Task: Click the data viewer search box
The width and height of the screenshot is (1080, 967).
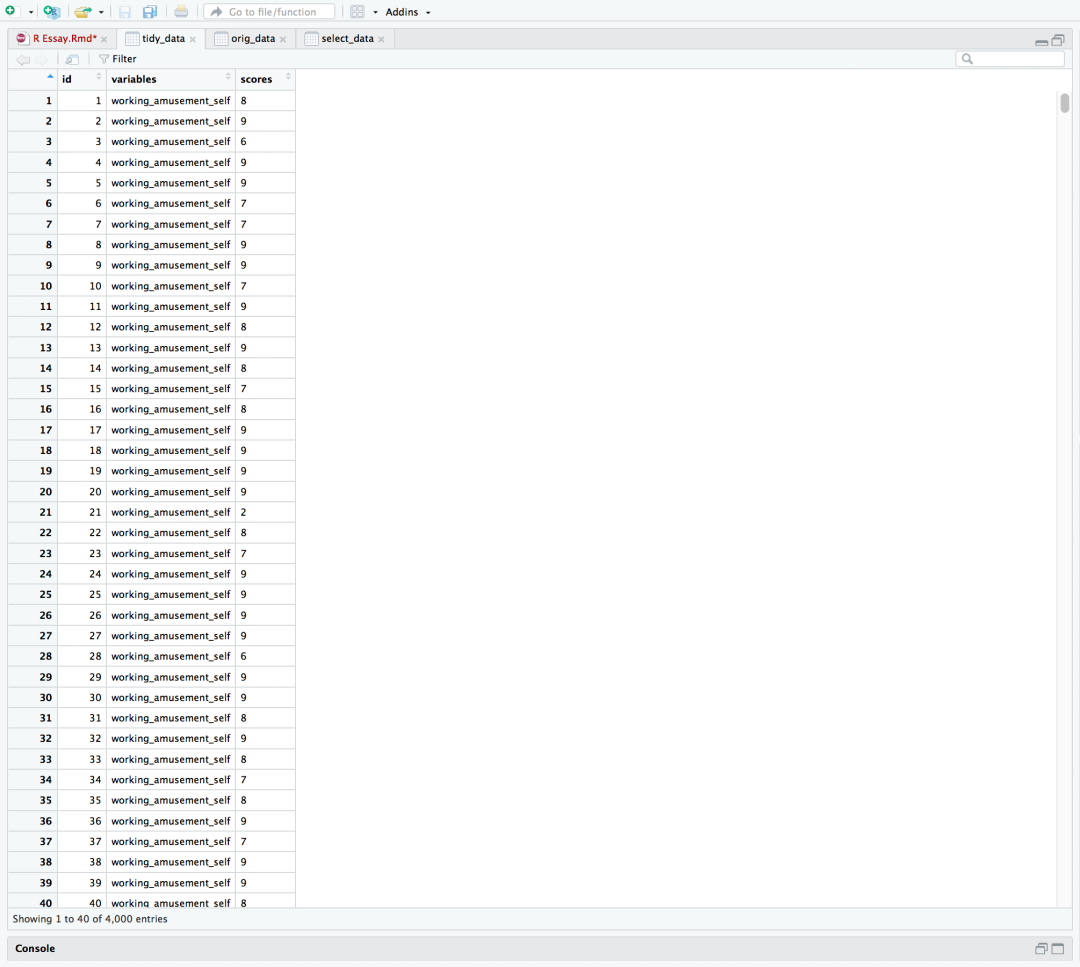Action: [x=1010, y=59]
